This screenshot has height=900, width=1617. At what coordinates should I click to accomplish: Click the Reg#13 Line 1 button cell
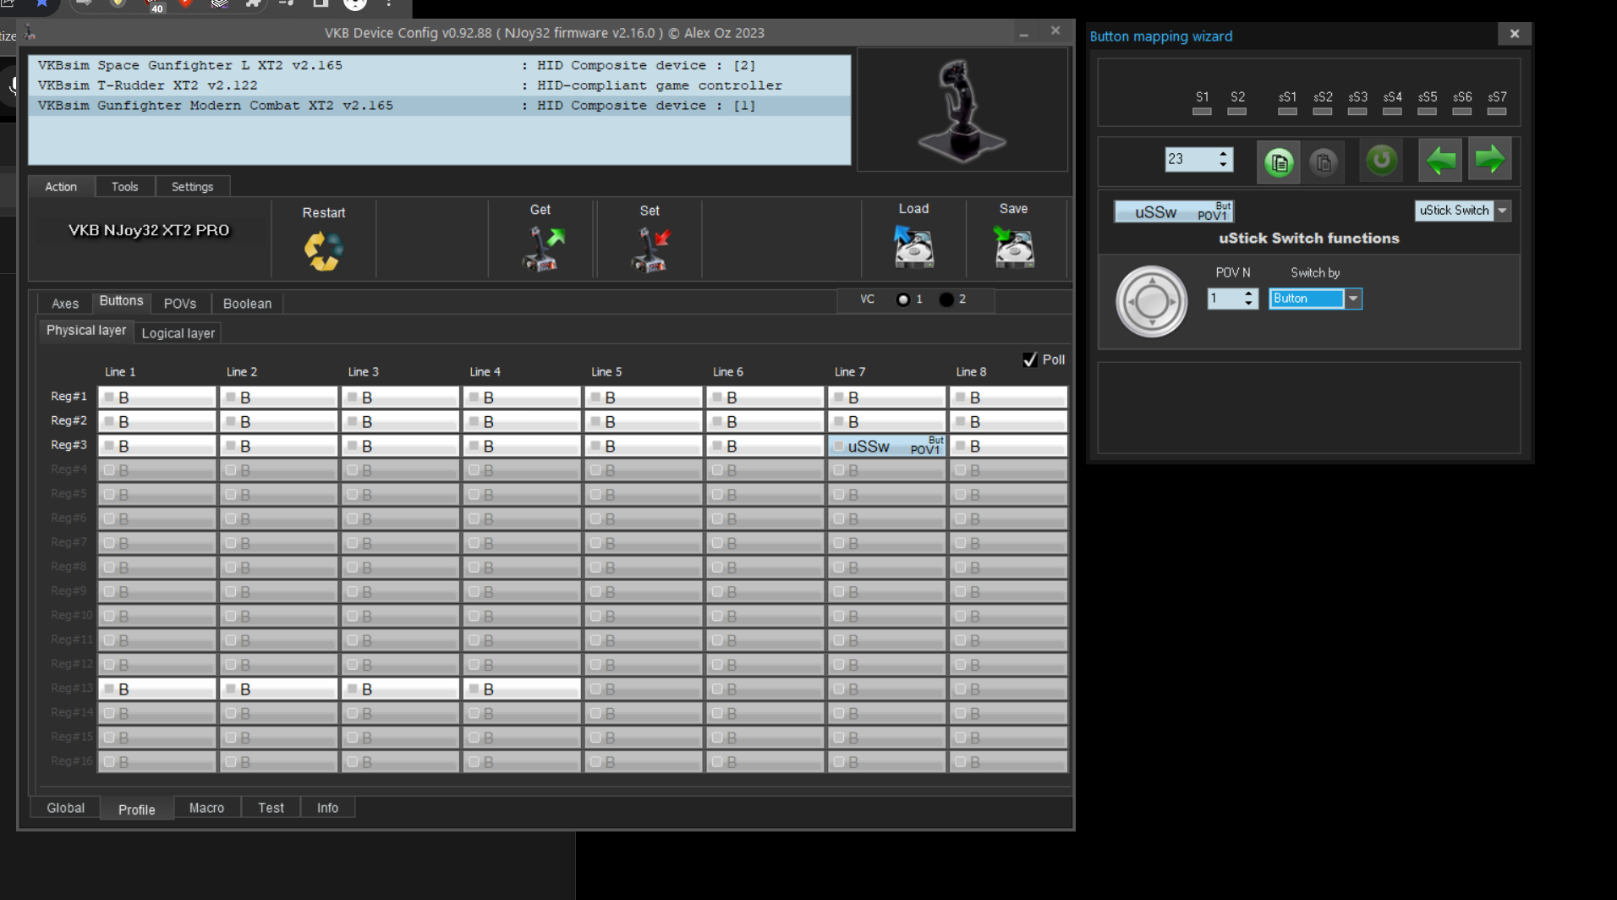click(157, 689)
